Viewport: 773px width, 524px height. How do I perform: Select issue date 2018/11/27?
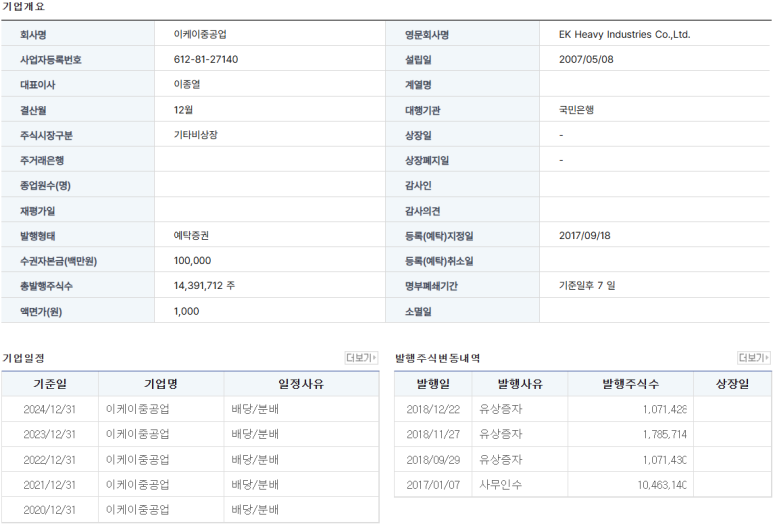pos(433,434)
